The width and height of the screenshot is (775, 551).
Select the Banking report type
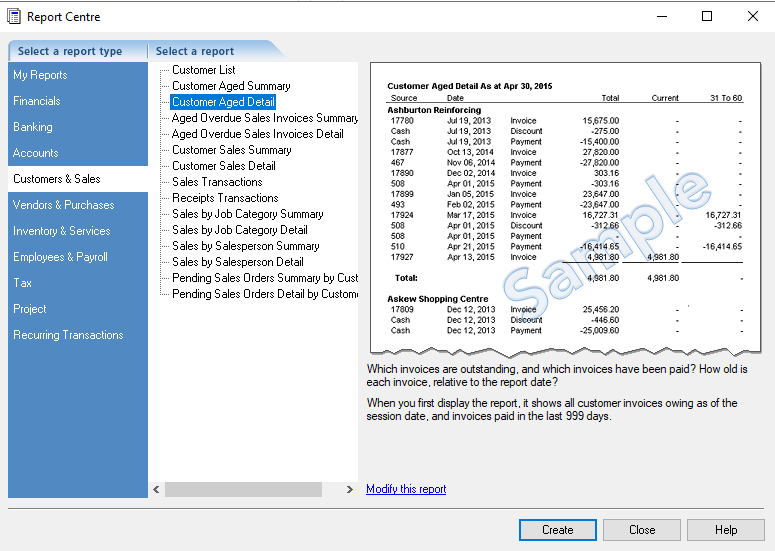coord(33,127)
